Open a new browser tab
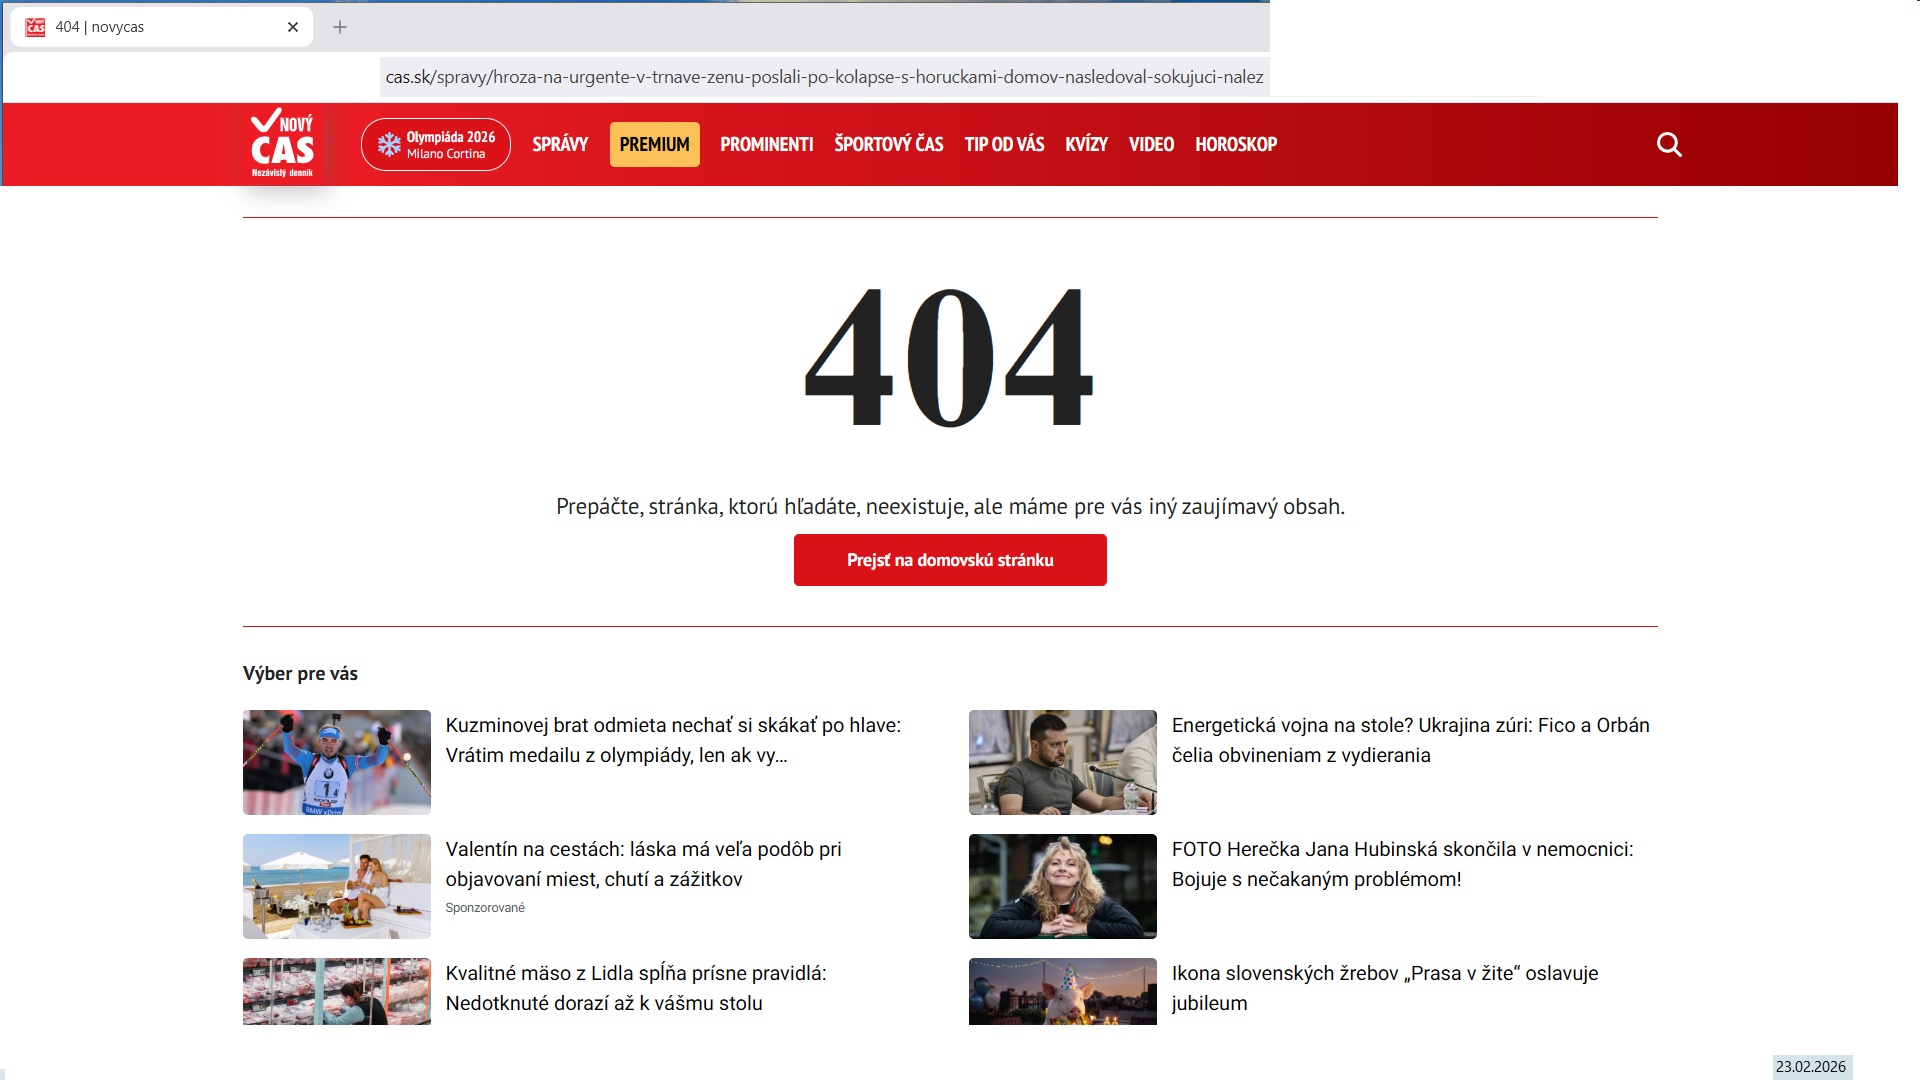This screenshot has width=1920, height=1080. pyautogui.click(x=340, y=27)
